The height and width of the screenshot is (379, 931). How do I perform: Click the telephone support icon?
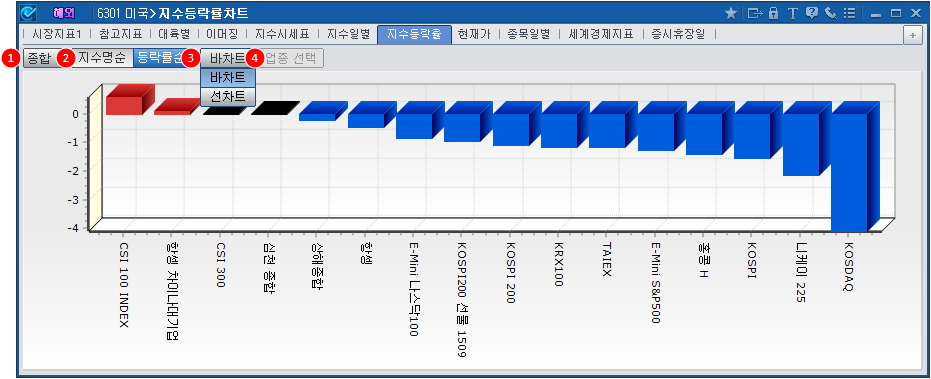[831, 12]
